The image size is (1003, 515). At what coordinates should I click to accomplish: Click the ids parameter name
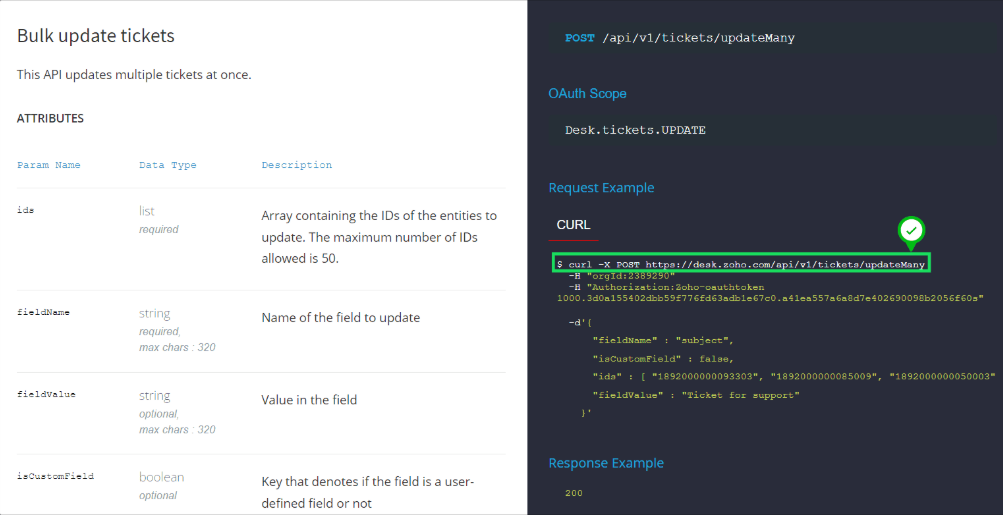[27, 211]
